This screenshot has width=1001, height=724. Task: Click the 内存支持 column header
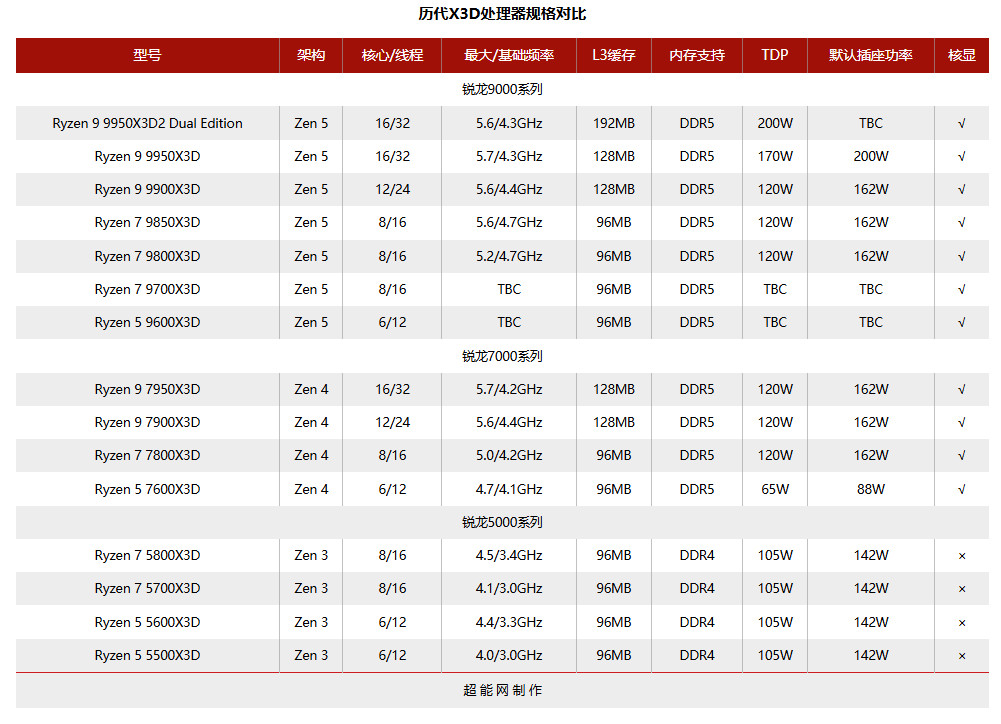(696, 56)
